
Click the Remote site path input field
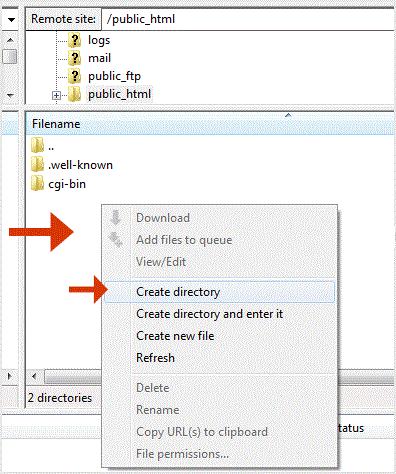[x=248, y=19]
